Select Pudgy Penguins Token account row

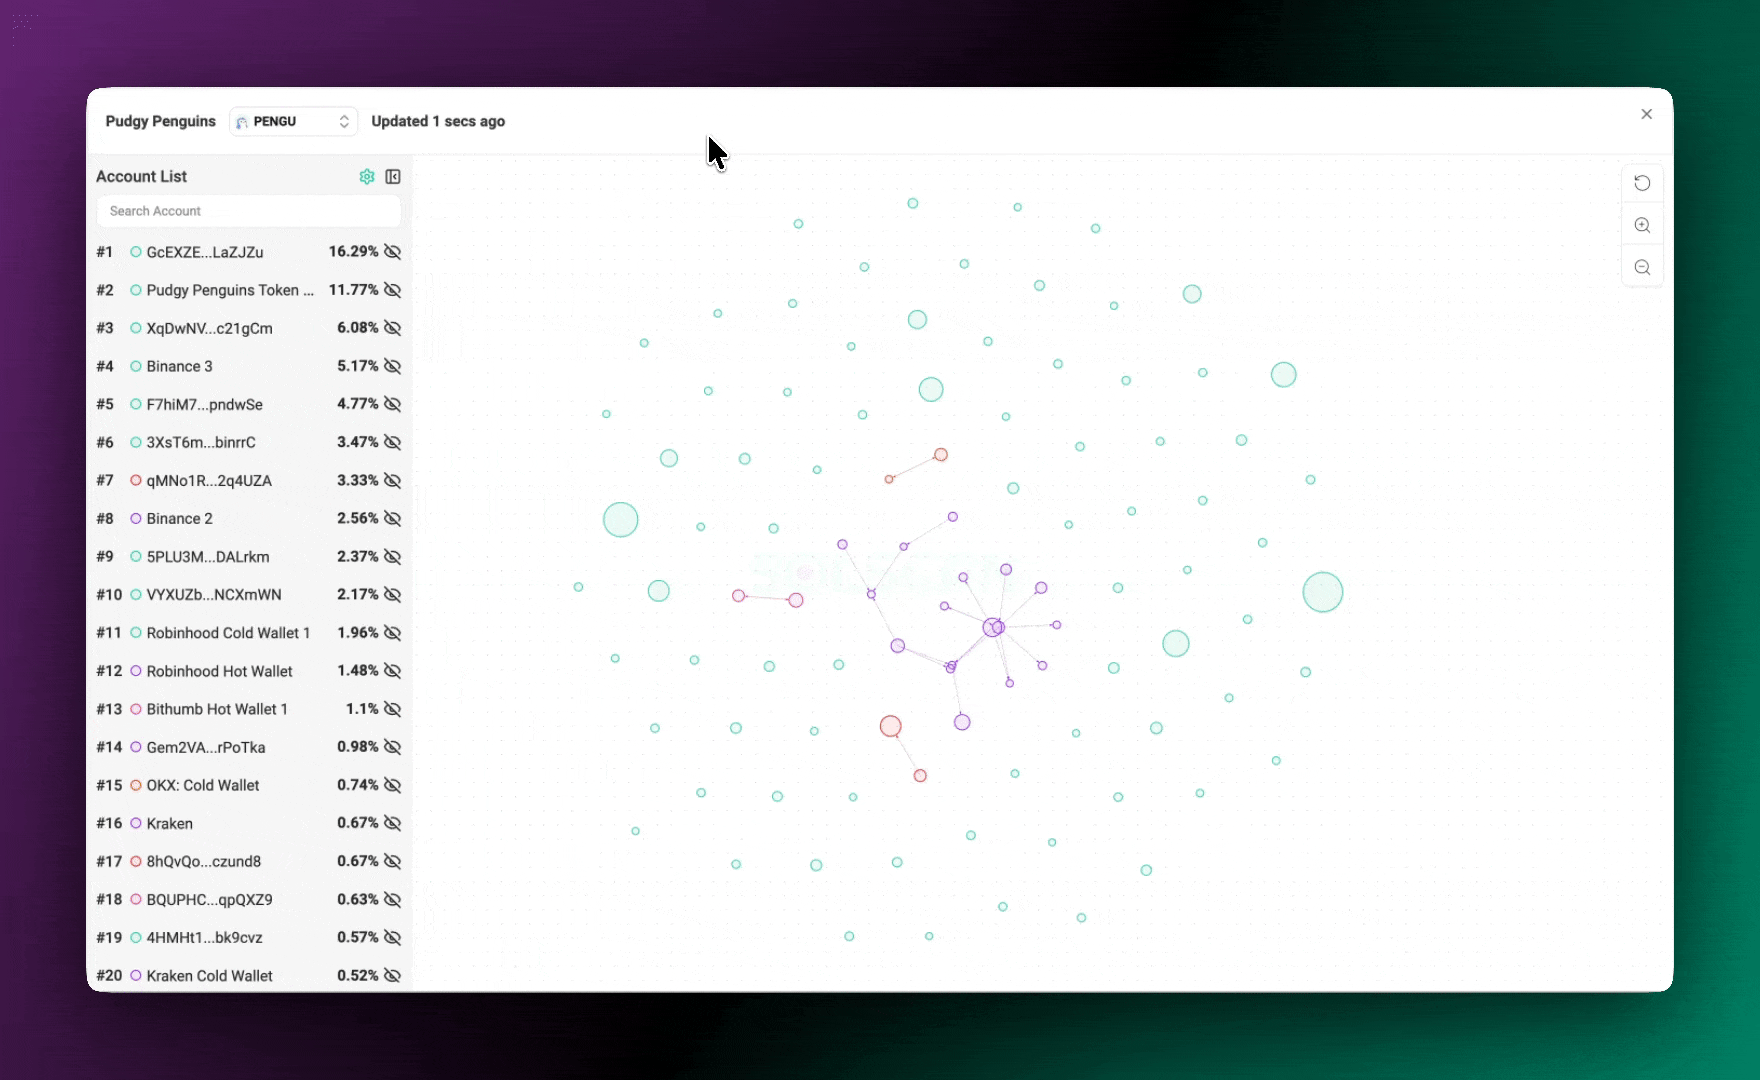[230, 290]
